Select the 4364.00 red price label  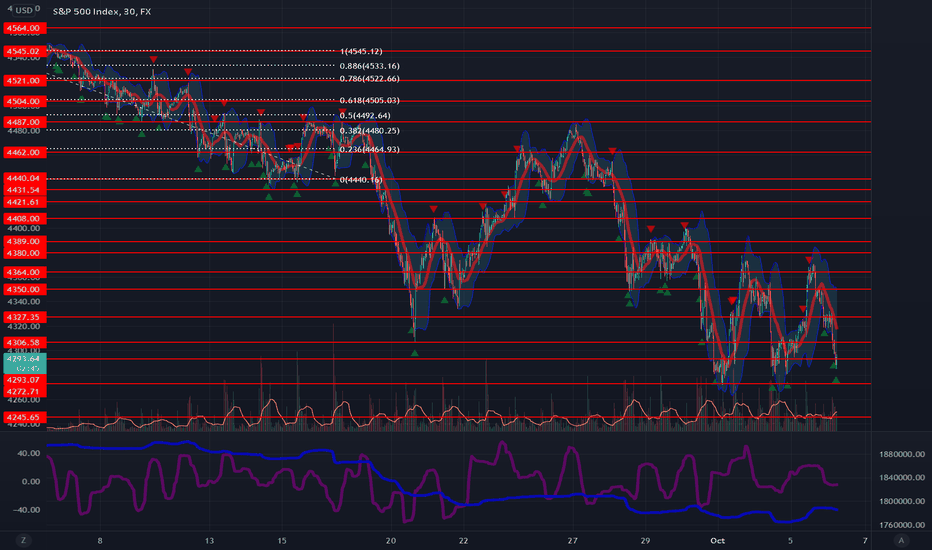[x=24, y=272]
